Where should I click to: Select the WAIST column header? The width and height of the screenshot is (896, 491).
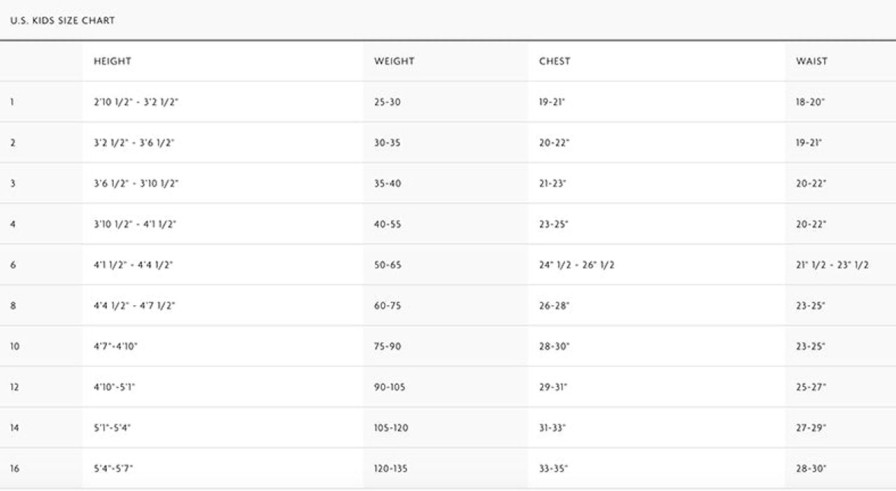pyautogui.click(x=811, y=61)
